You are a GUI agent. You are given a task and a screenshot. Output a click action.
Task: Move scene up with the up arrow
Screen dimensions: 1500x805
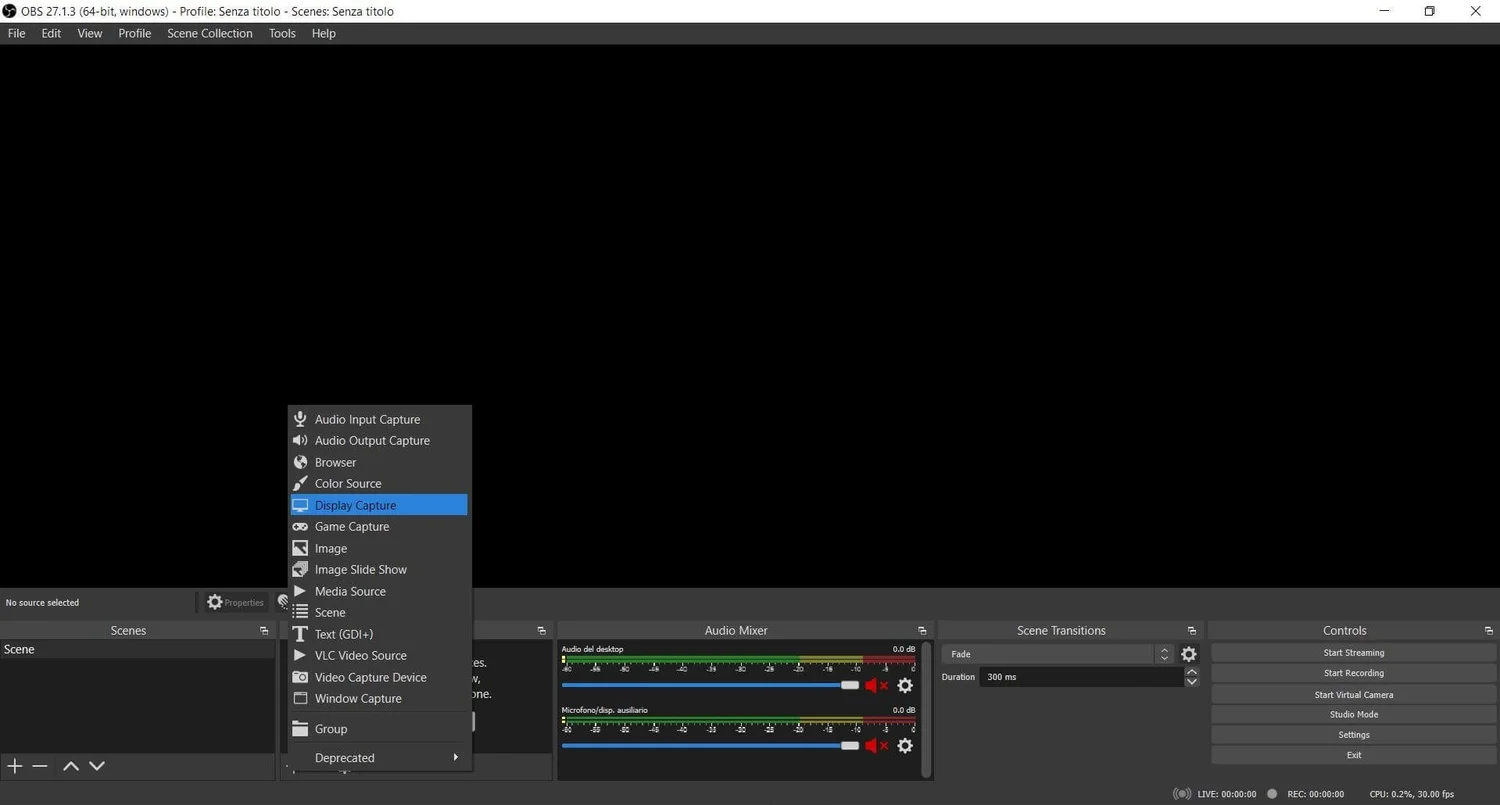[70, 765]
